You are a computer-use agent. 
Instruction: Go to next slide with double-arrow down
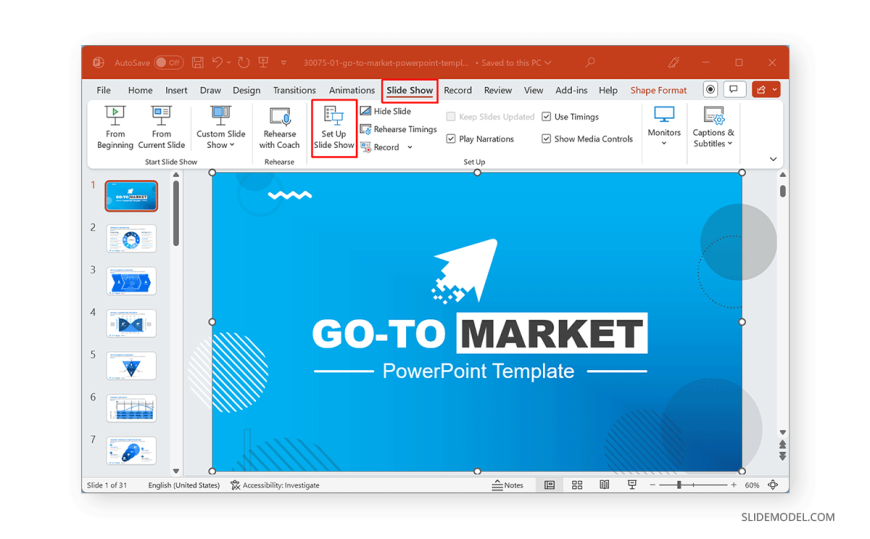(x=782, y=456)
